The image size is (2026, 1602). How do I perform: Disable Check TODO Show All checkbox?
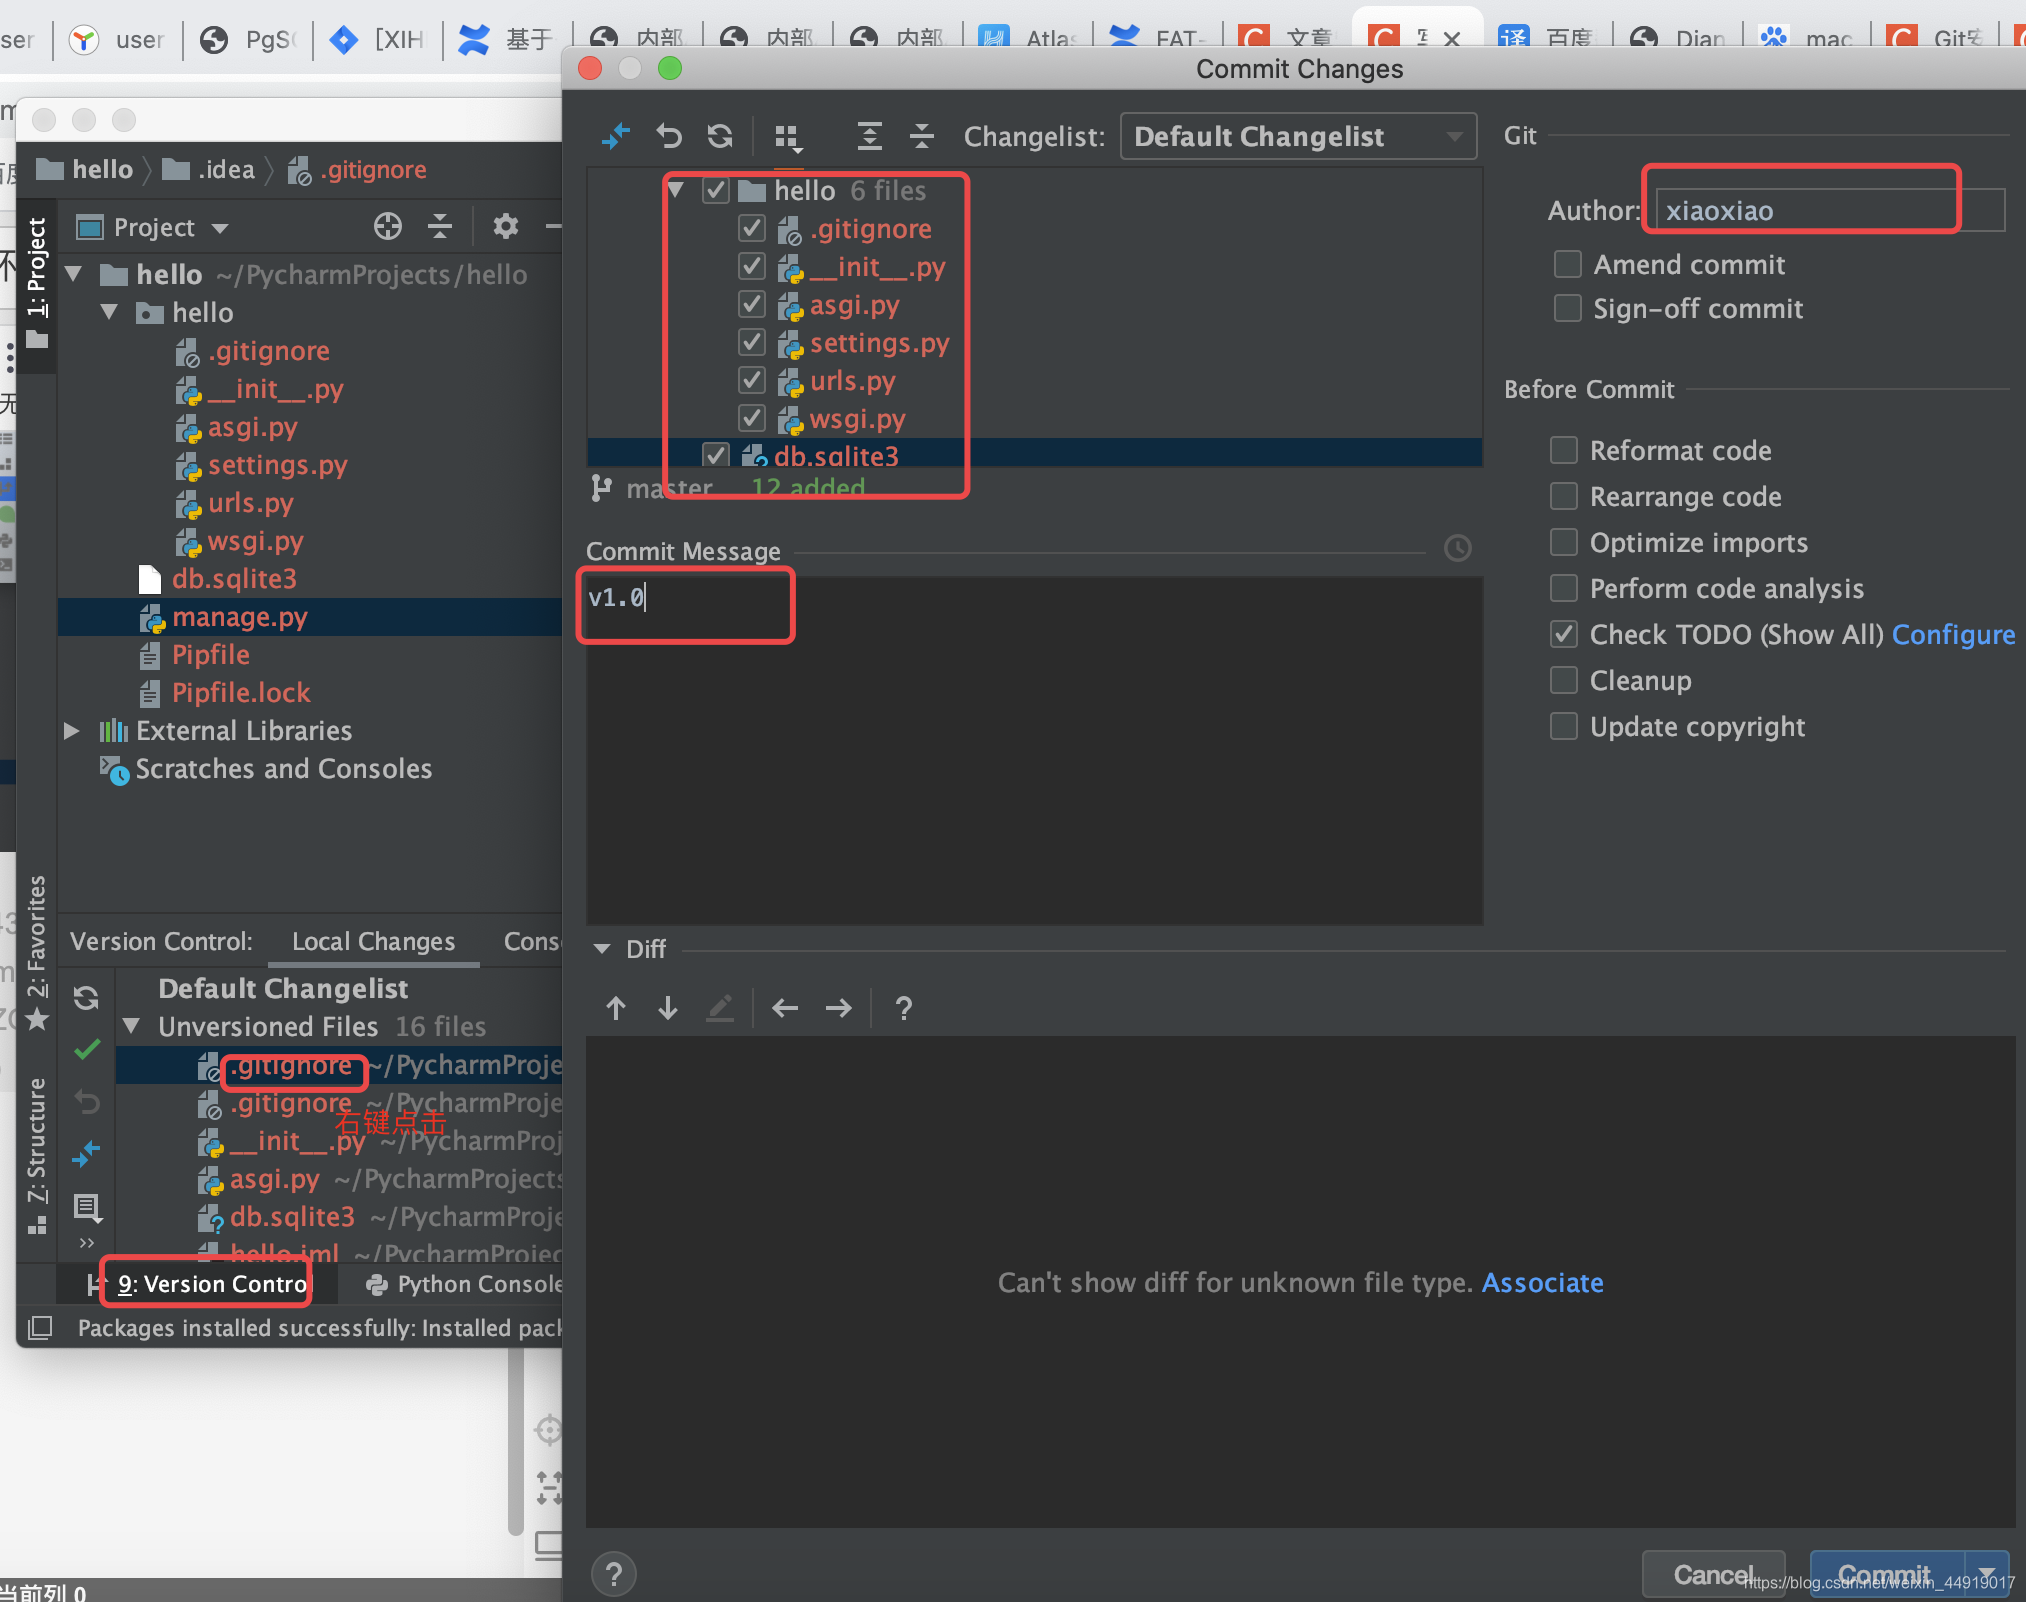tap(1564, 635)
